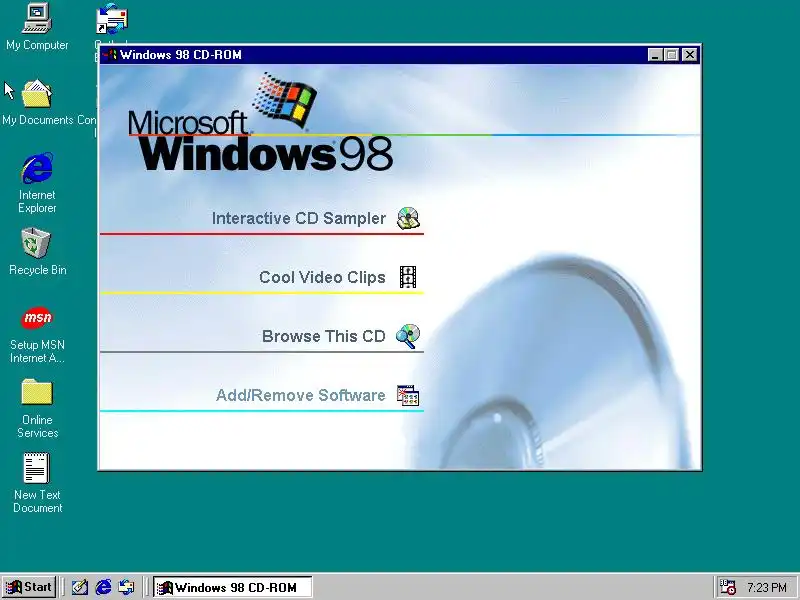Click the 7:23 PM system clock
The height and width of the screenshot is (600, 800).
[767, 587]
